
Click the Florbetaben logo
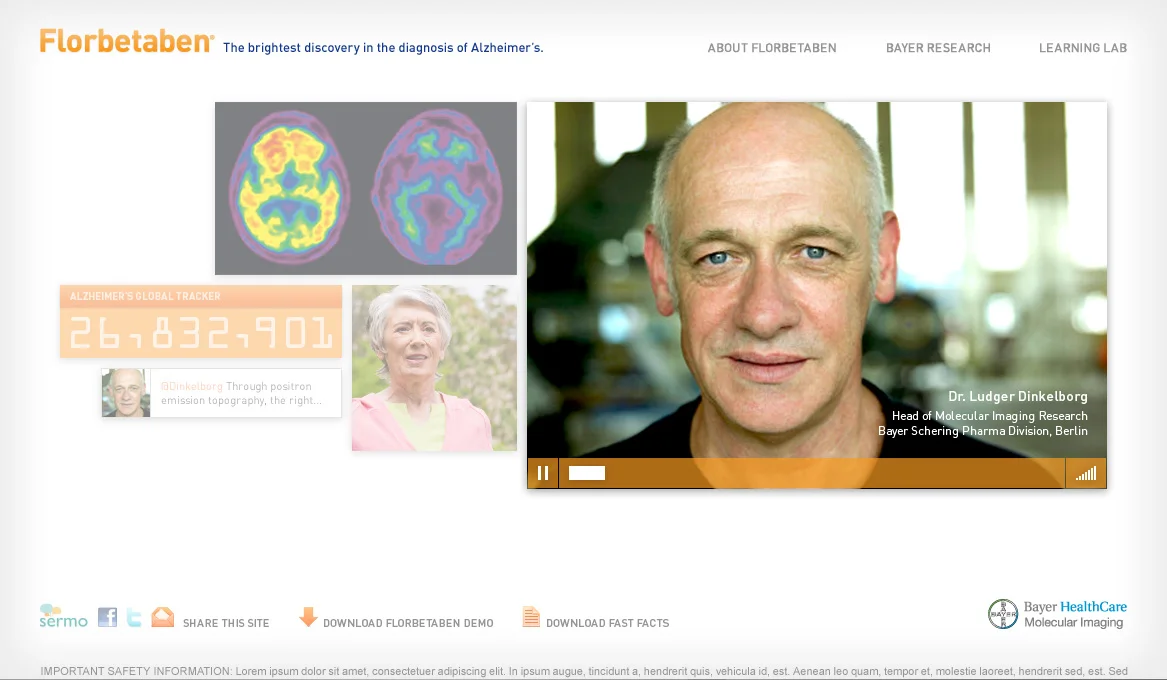127,41
